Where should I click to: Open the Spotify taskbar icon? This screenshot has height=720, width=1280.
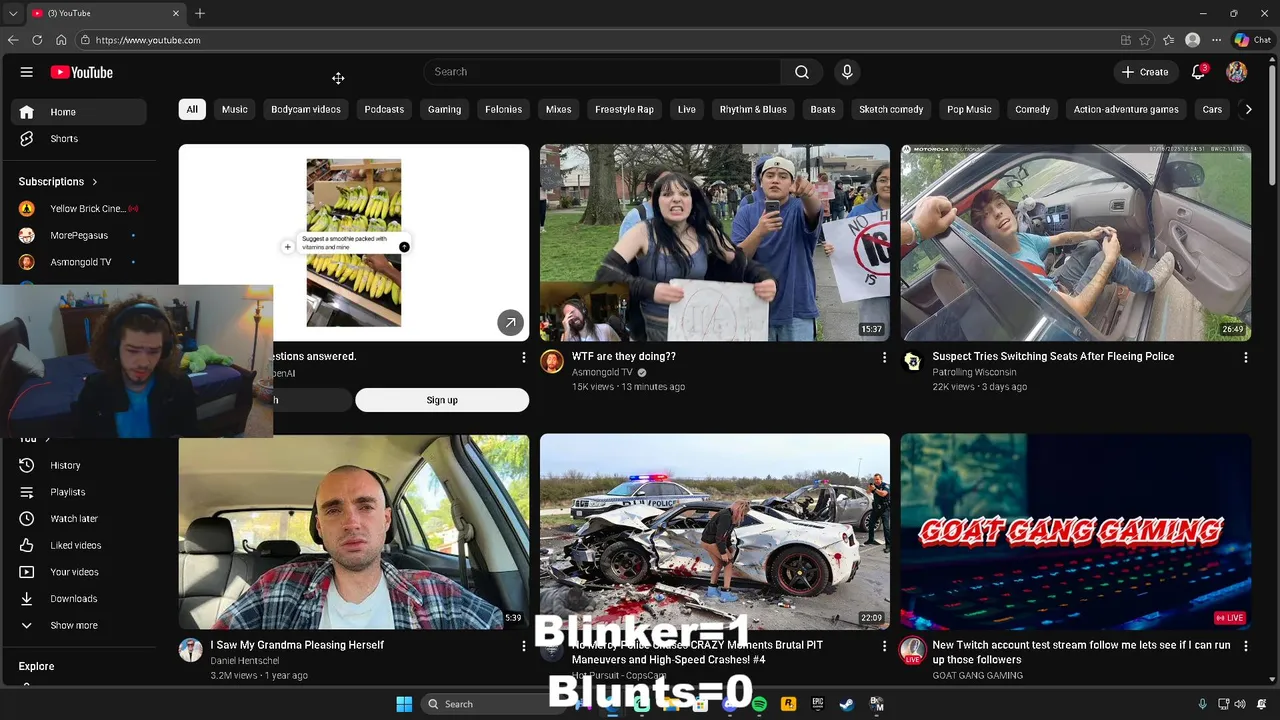pyautogui.click(x=759, y=704)
